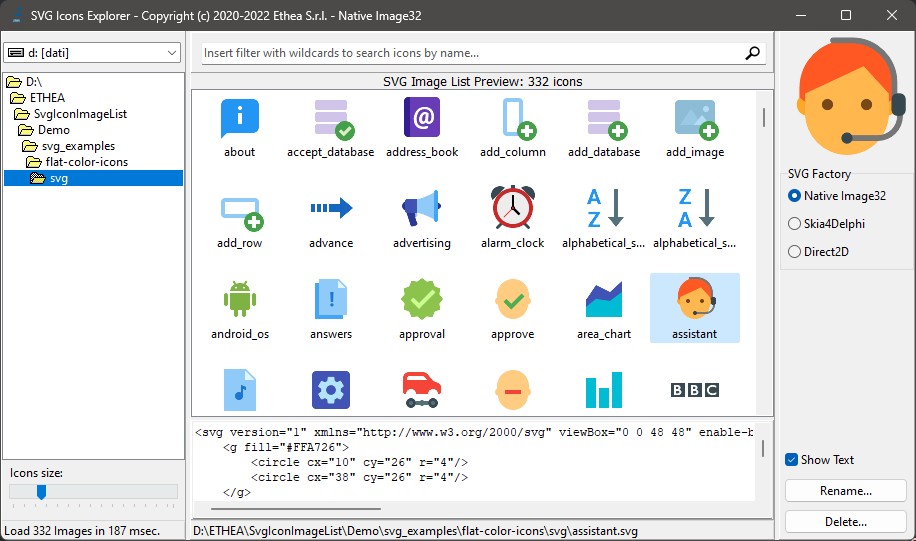
Task: Click the 'Load 332 Images in 187 msec.' status
Action: 82,530
